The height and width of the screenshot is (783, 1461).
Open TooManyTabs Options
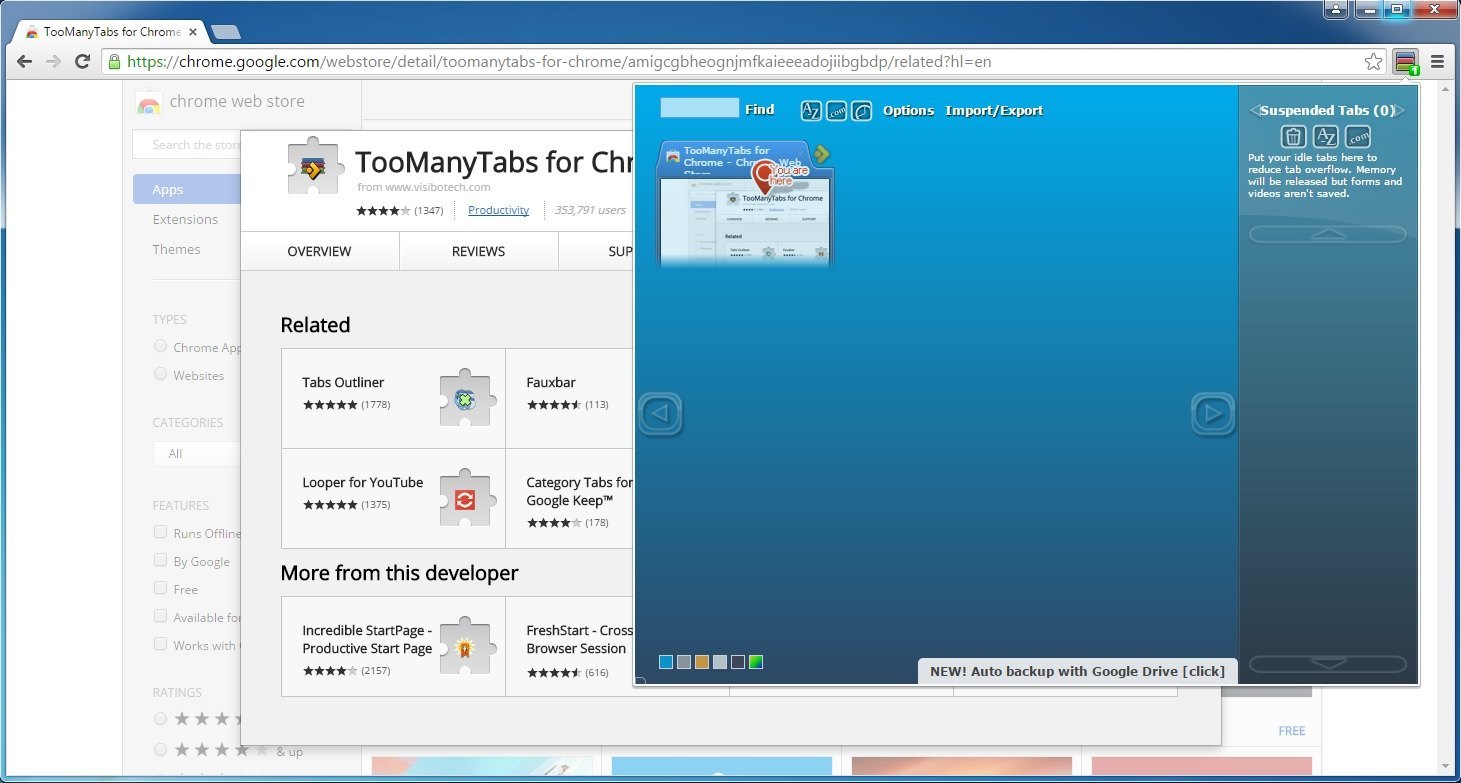click(x=908, y=111)
